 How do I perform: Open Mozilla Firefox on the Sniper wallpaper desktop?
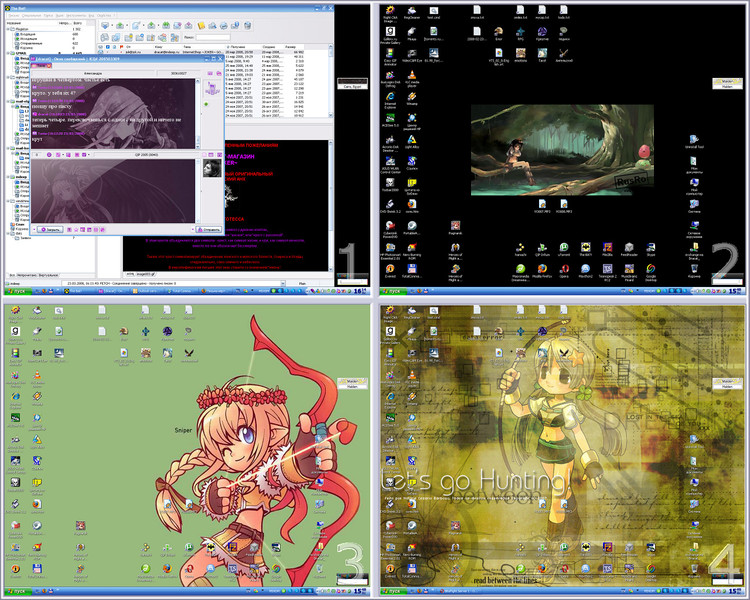point(167,569)
